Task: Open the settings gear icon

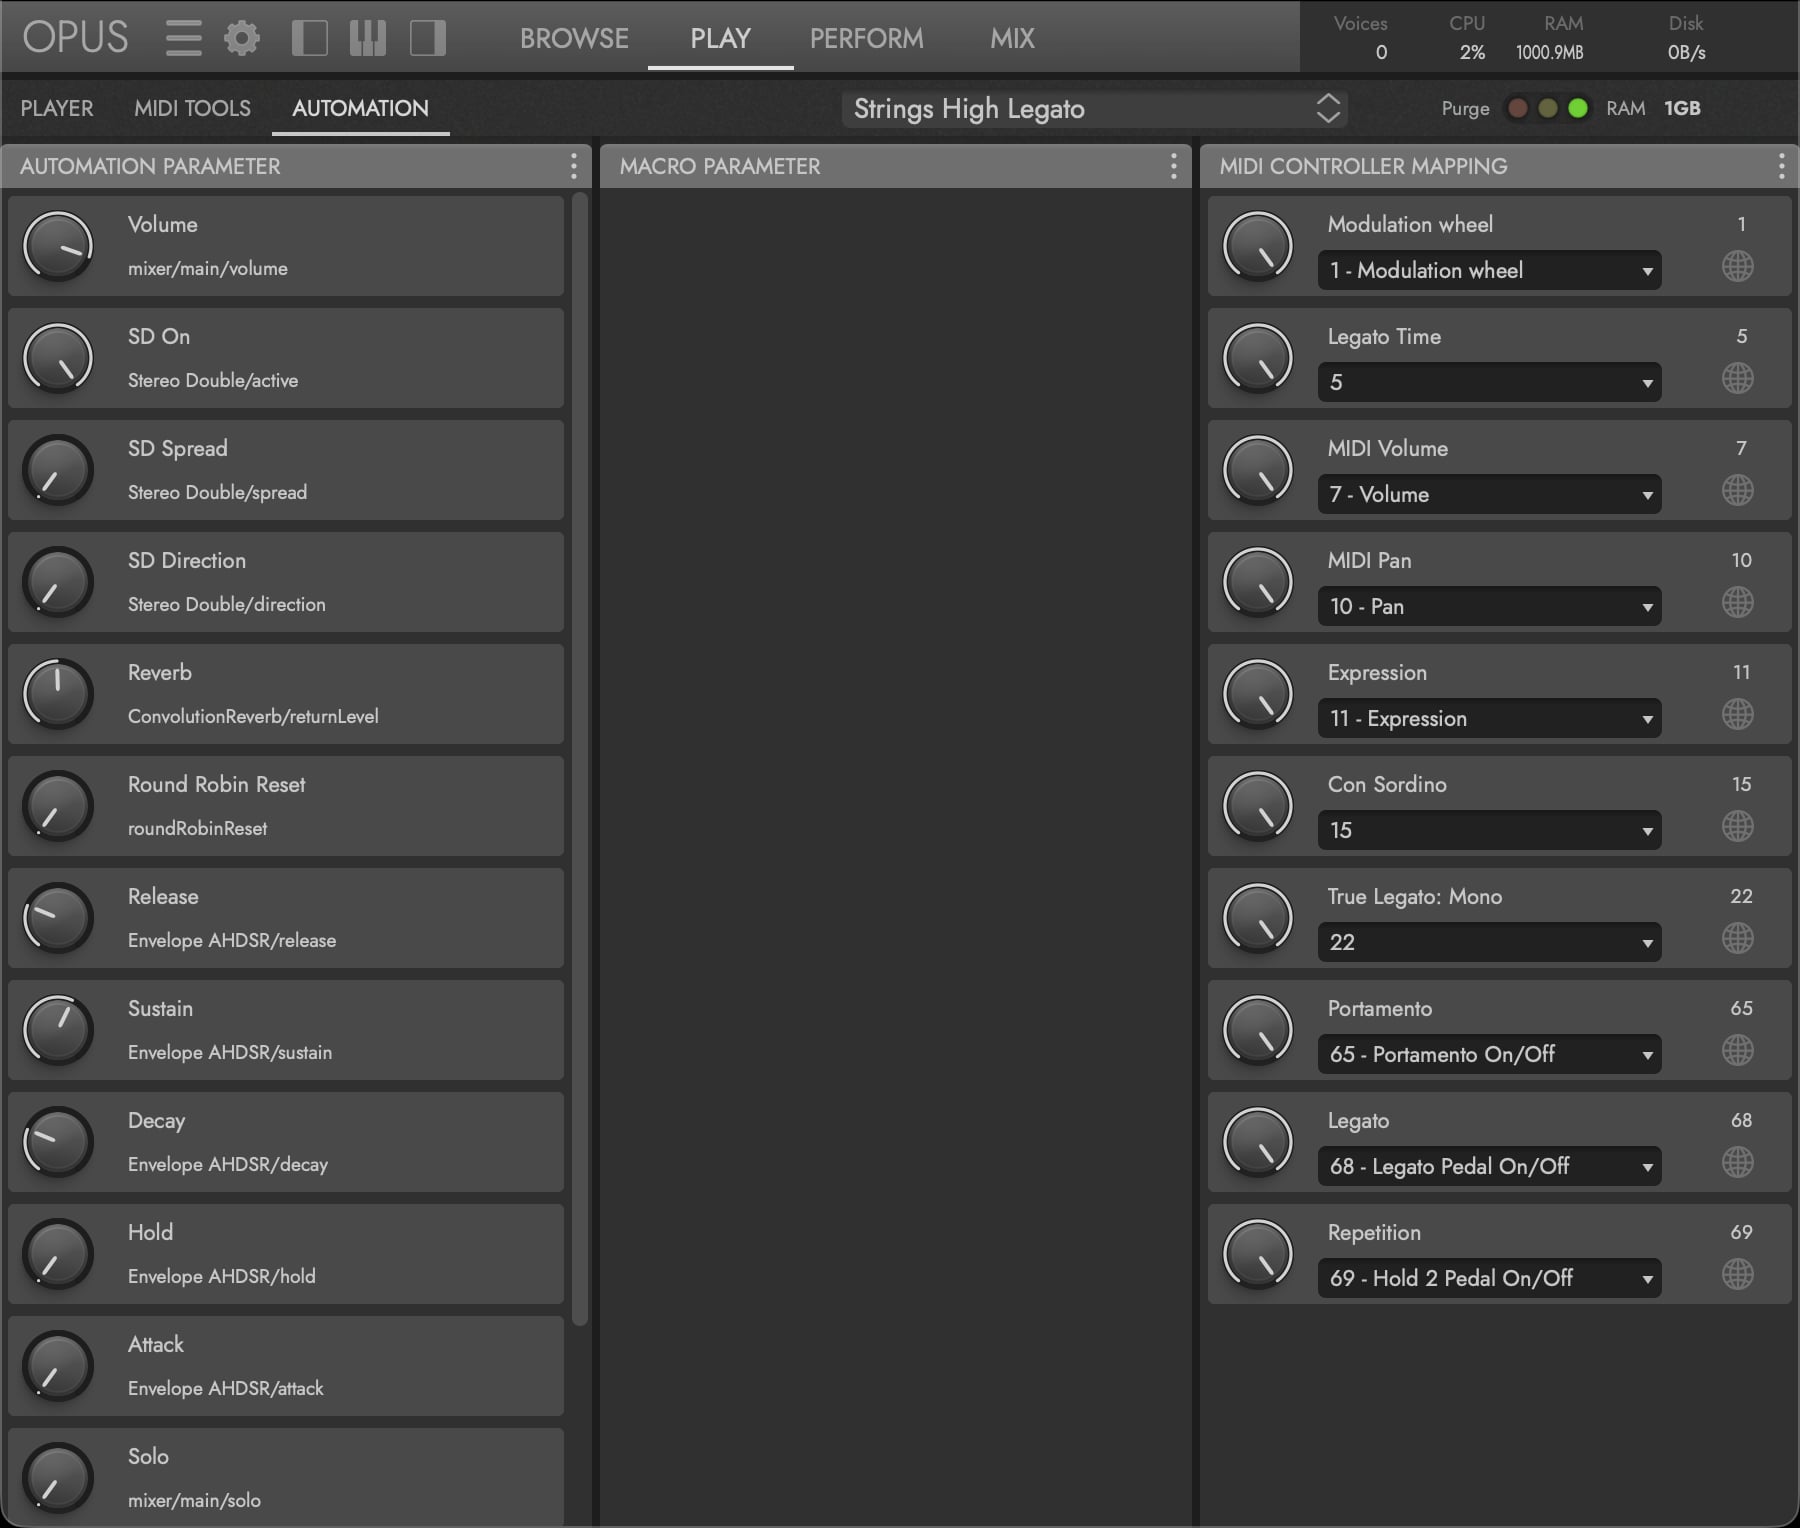Action: click(x=242, y=38)
